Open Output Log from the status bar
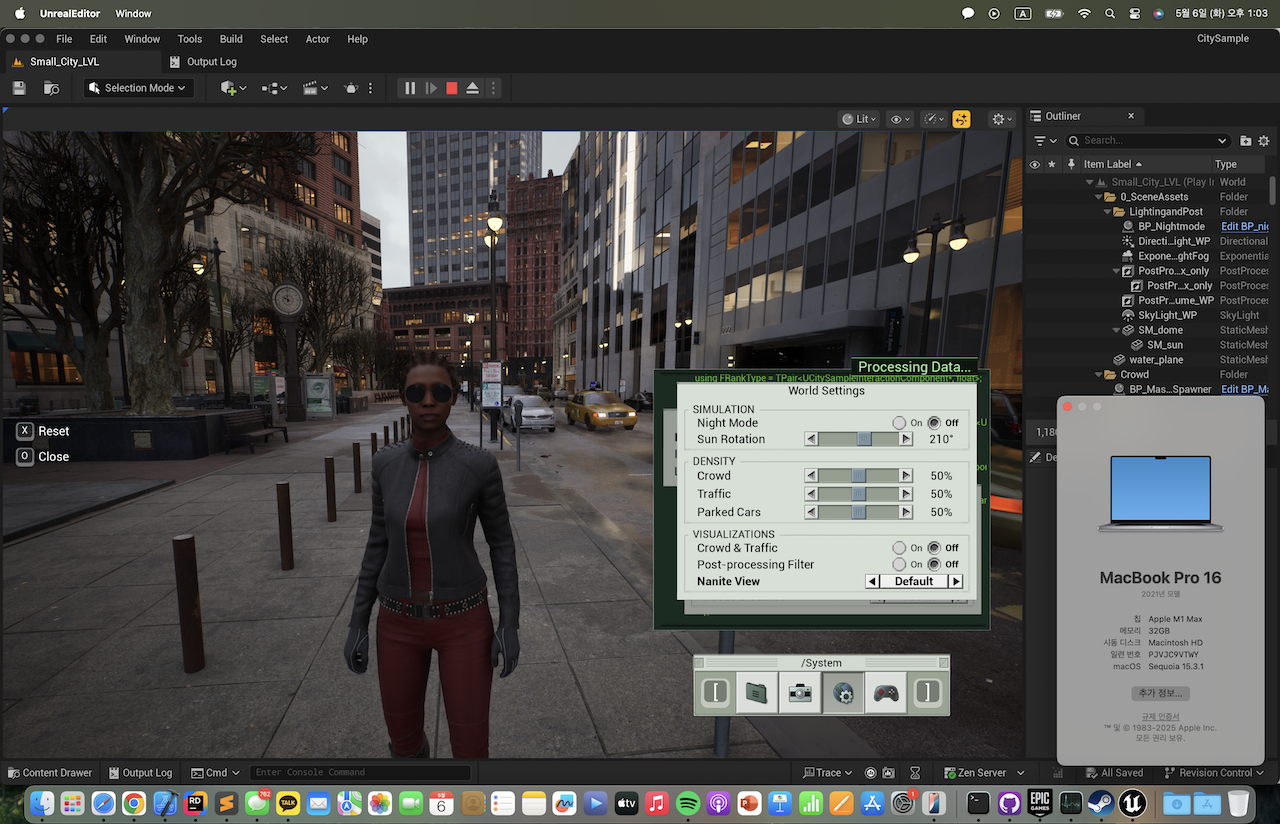This screenshot has height=824, width=1280. tap(139, 772)
